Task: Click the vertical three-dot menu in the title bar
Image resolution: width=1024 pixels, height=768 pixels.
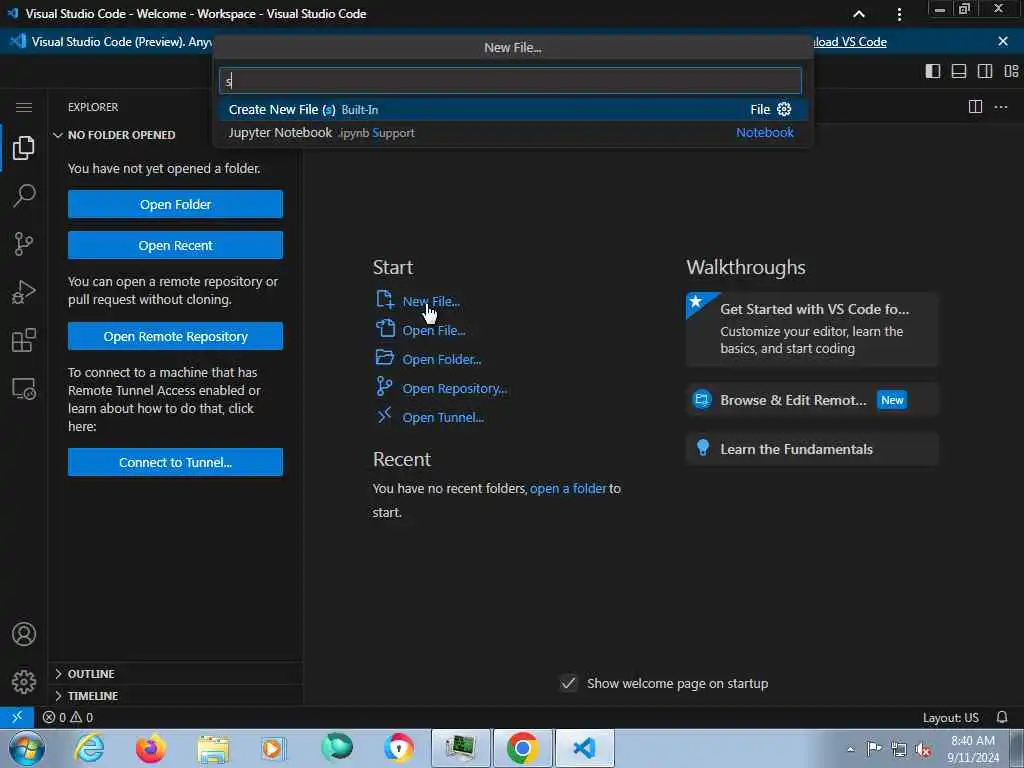Action: 899,14
